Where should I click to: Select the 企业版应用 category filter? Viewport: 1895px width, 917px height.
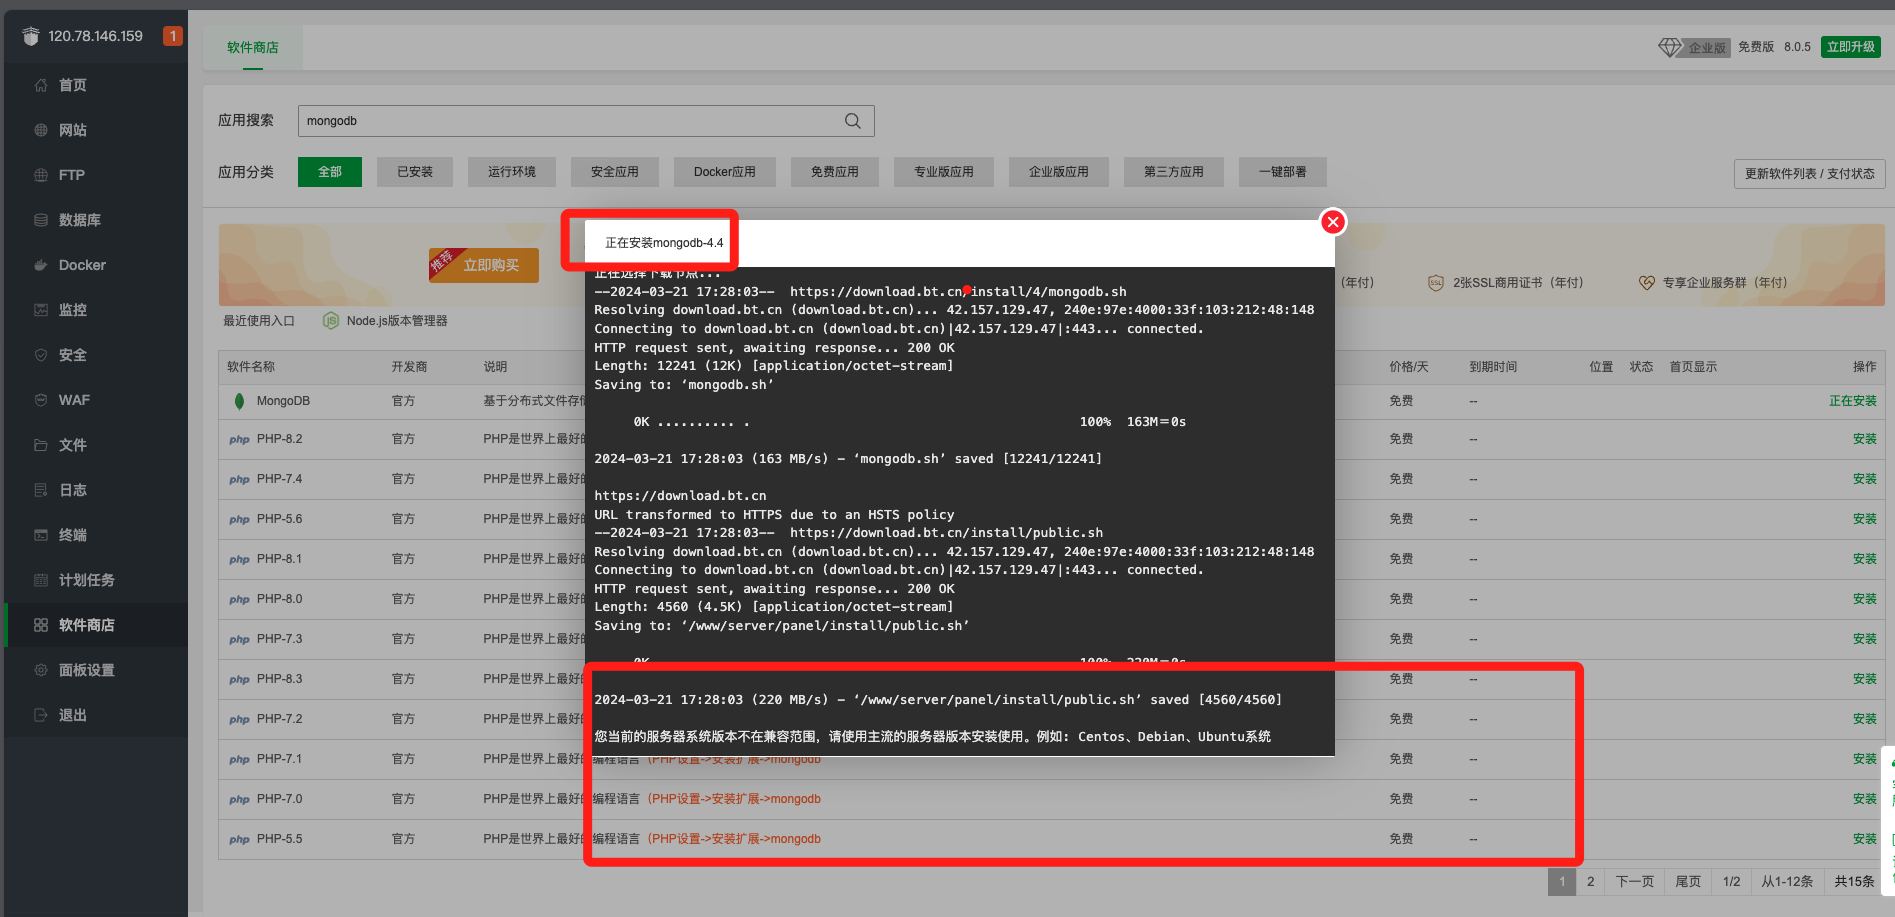pos(1059,172)
